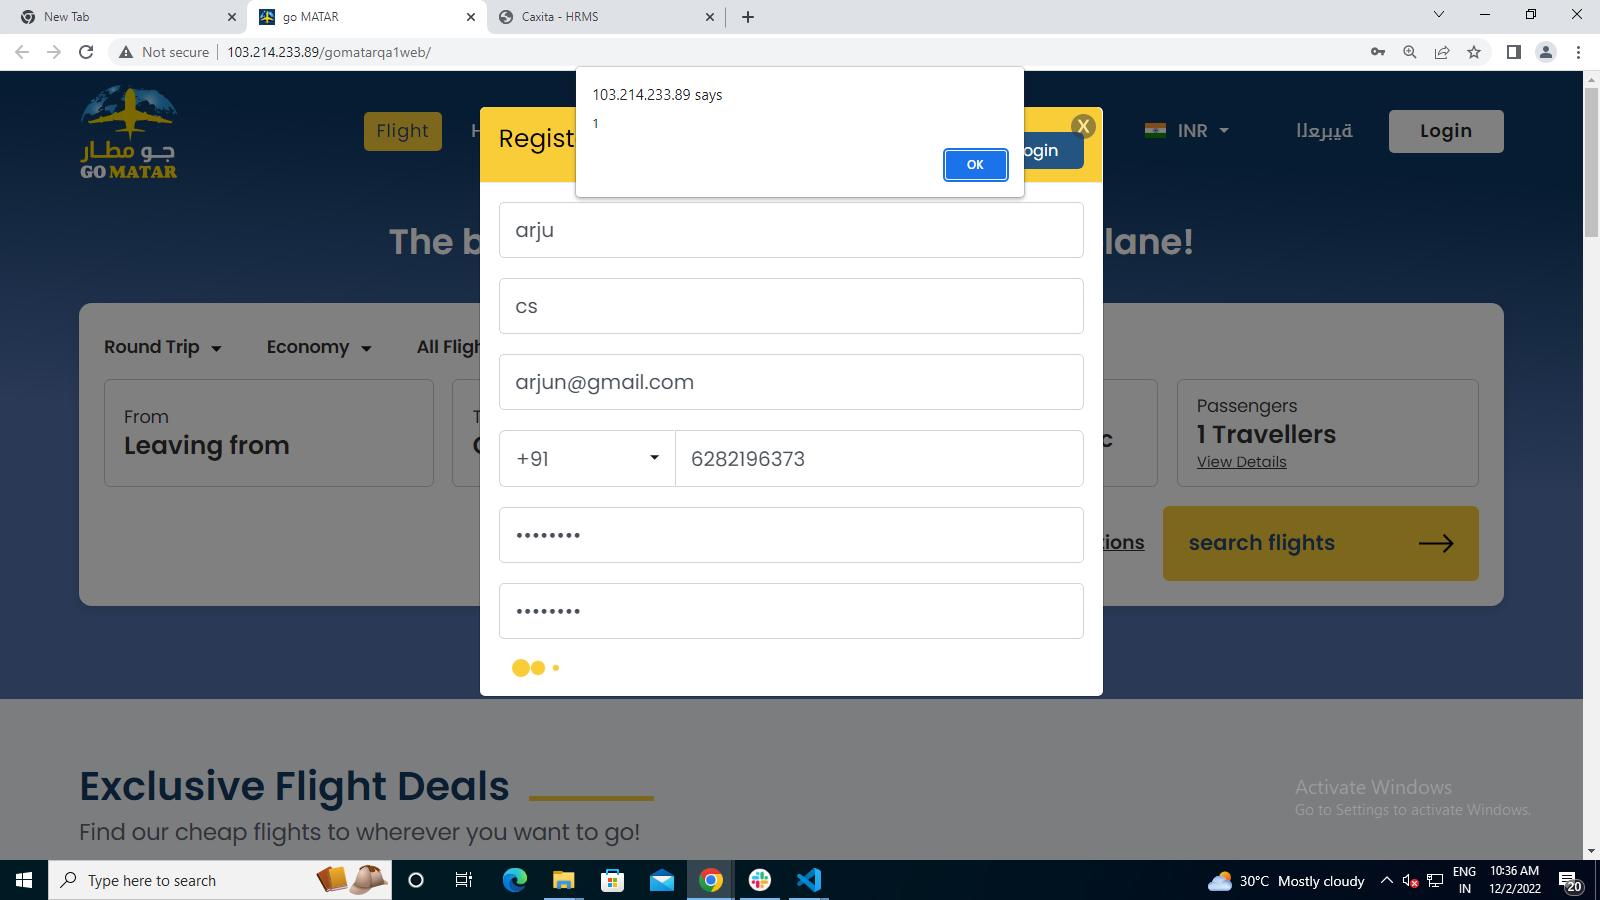
Task: Switch to the New Tab browser tab
Action: pos(125,17)
